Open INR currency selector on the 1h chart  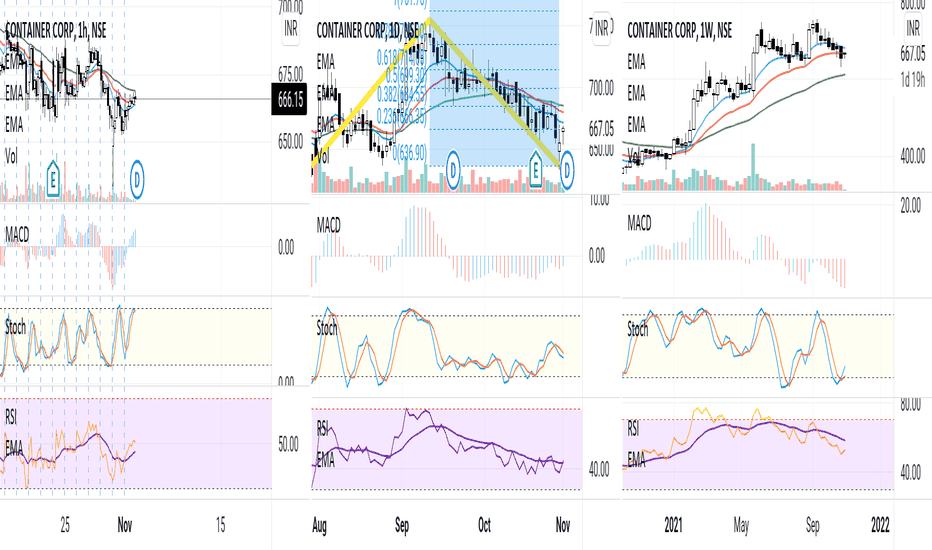coord(291,29)
